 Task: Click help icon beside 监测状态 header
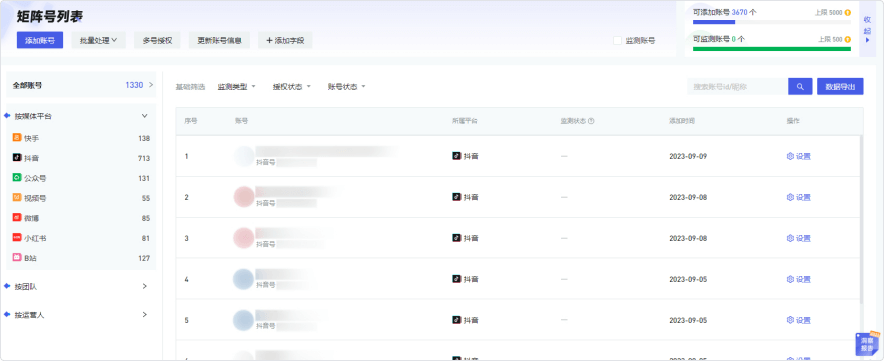click(591, 121)
